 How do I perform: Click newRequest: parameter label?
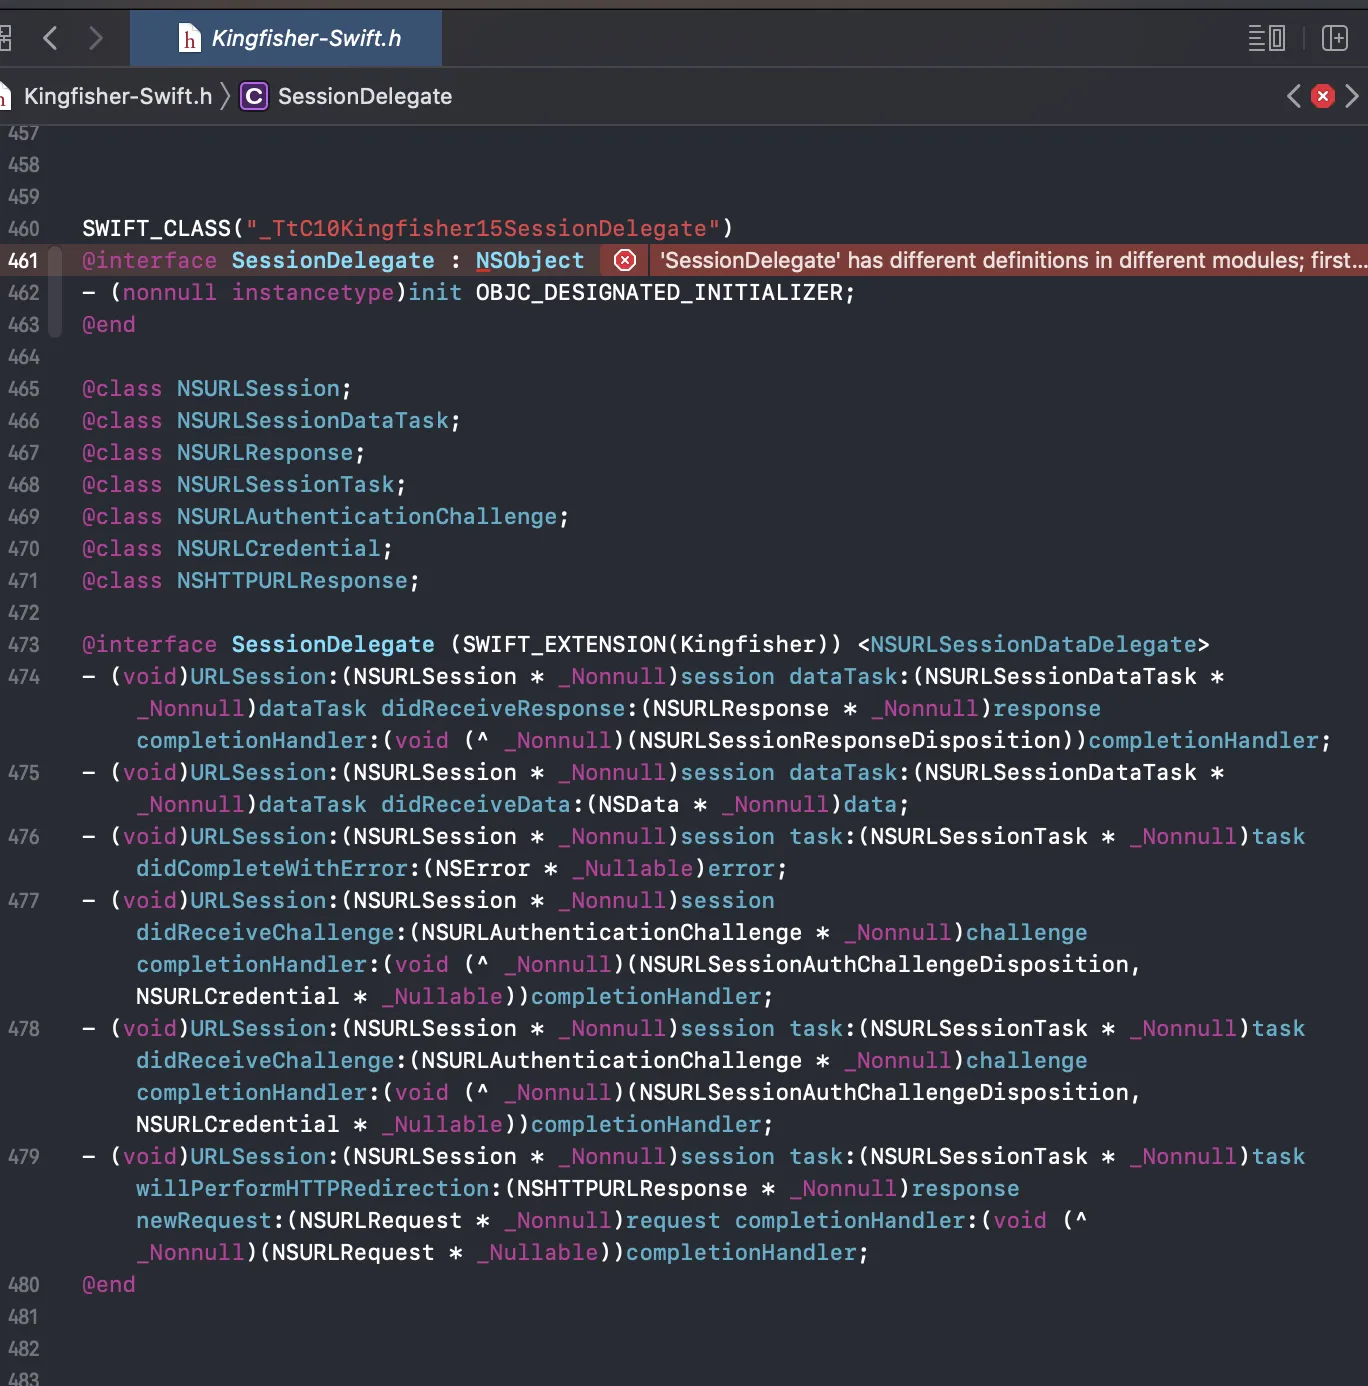pos(210,1221)
